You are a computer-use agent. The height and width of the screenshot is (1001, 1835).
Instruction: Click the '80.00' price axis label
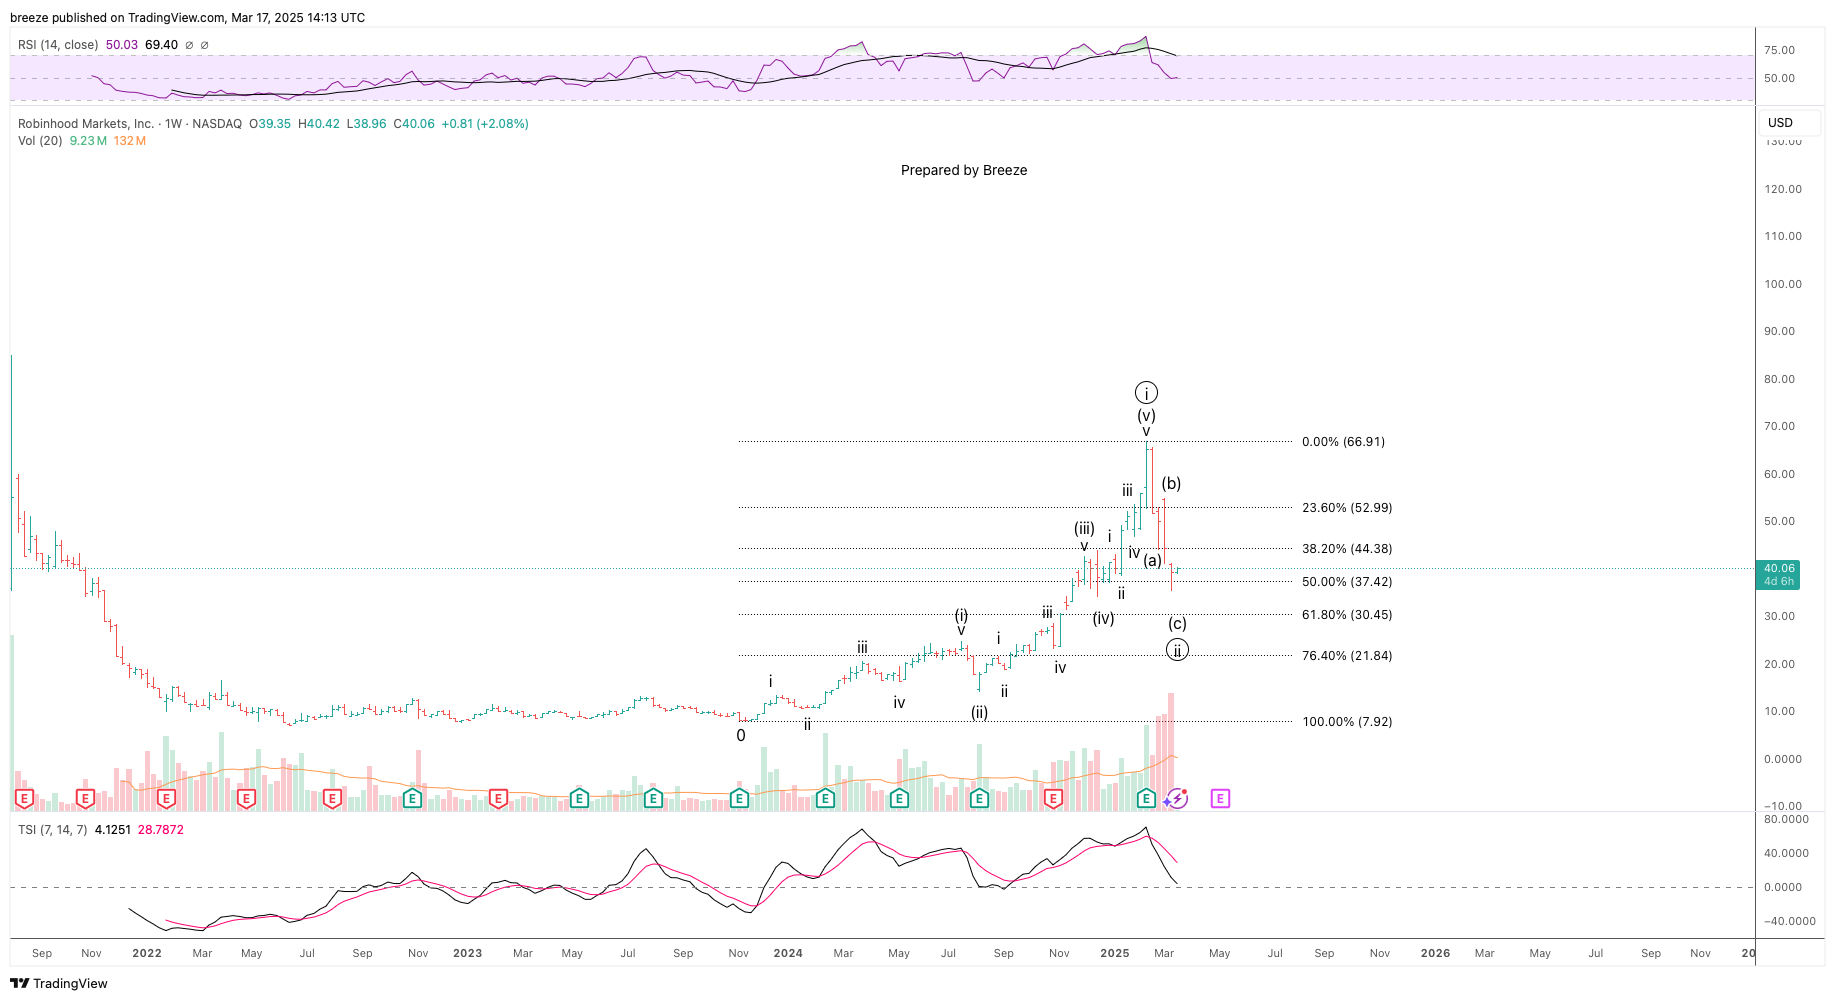click(1780, 379)
